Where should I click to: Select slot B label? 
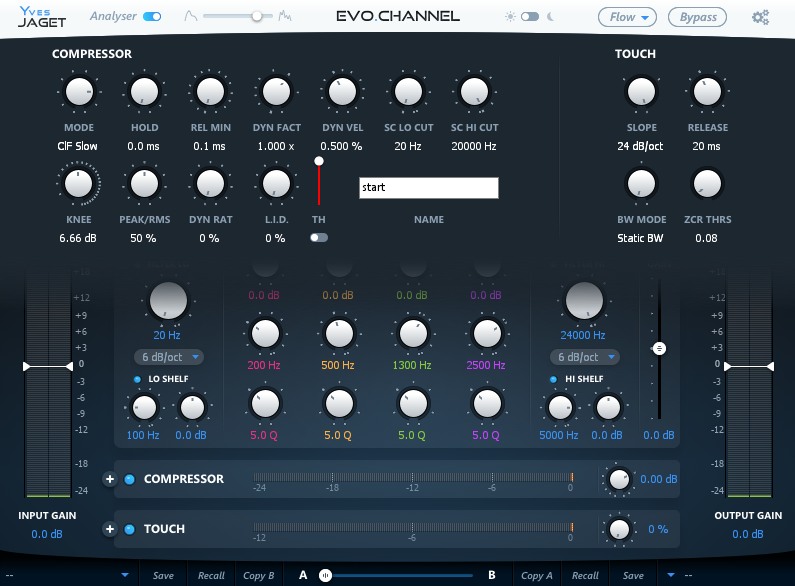[491, 575]
